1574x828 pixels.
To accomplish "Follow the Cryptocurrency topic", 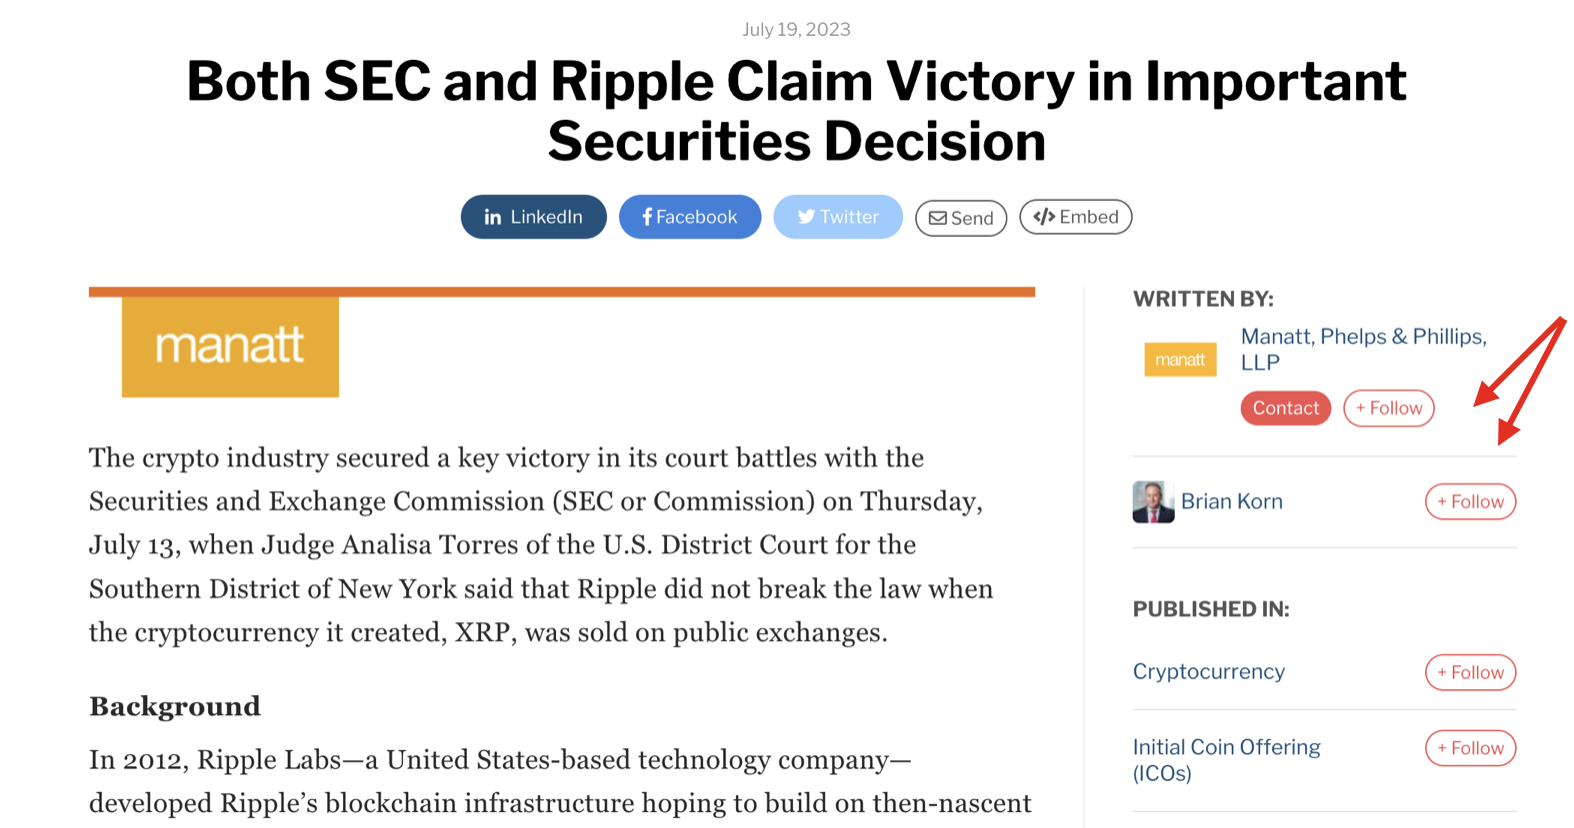I will click(x=1470, y=673).
